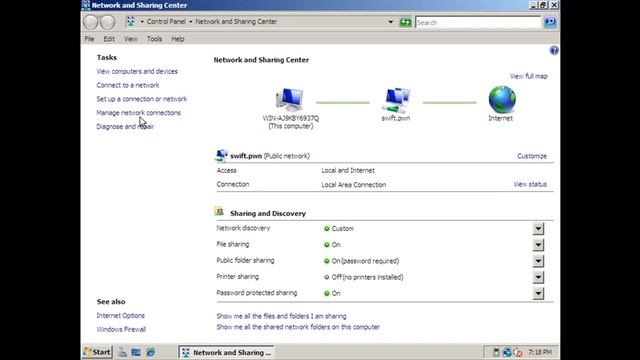Open the Edit menu

[x=109, y=39]
